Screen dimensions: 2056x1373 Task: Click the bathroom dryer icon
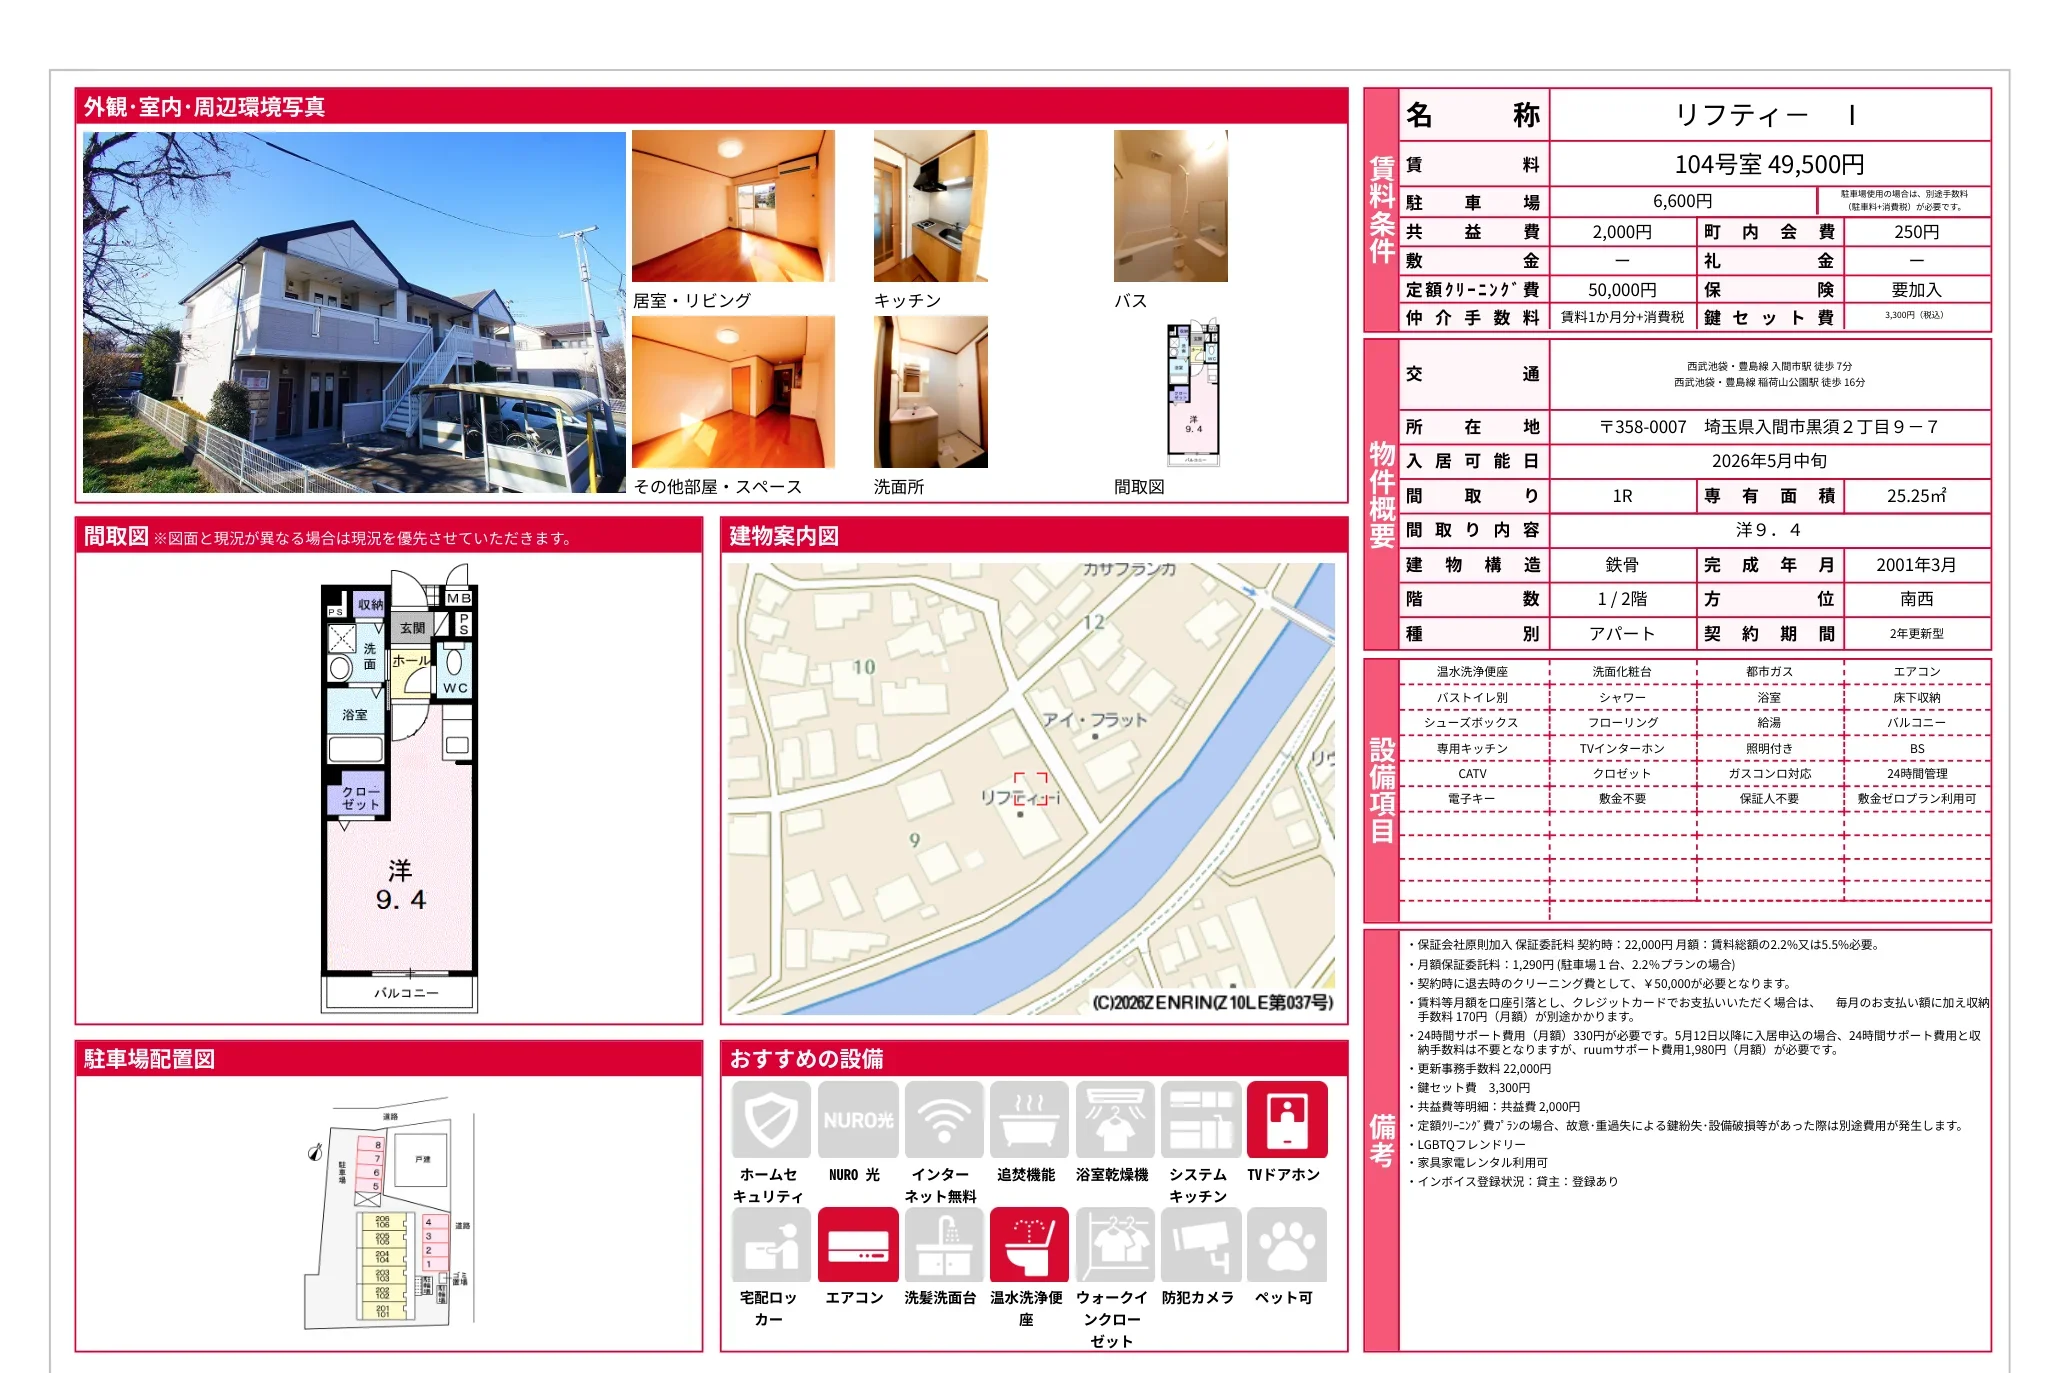click(x=1114, y=1120)
